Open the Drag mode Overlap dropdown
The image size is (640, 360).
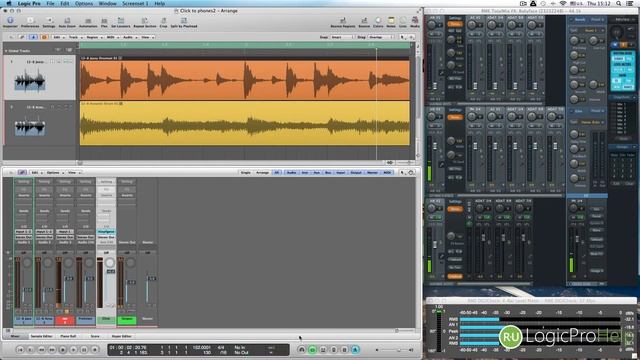click(x=380, y=37)
